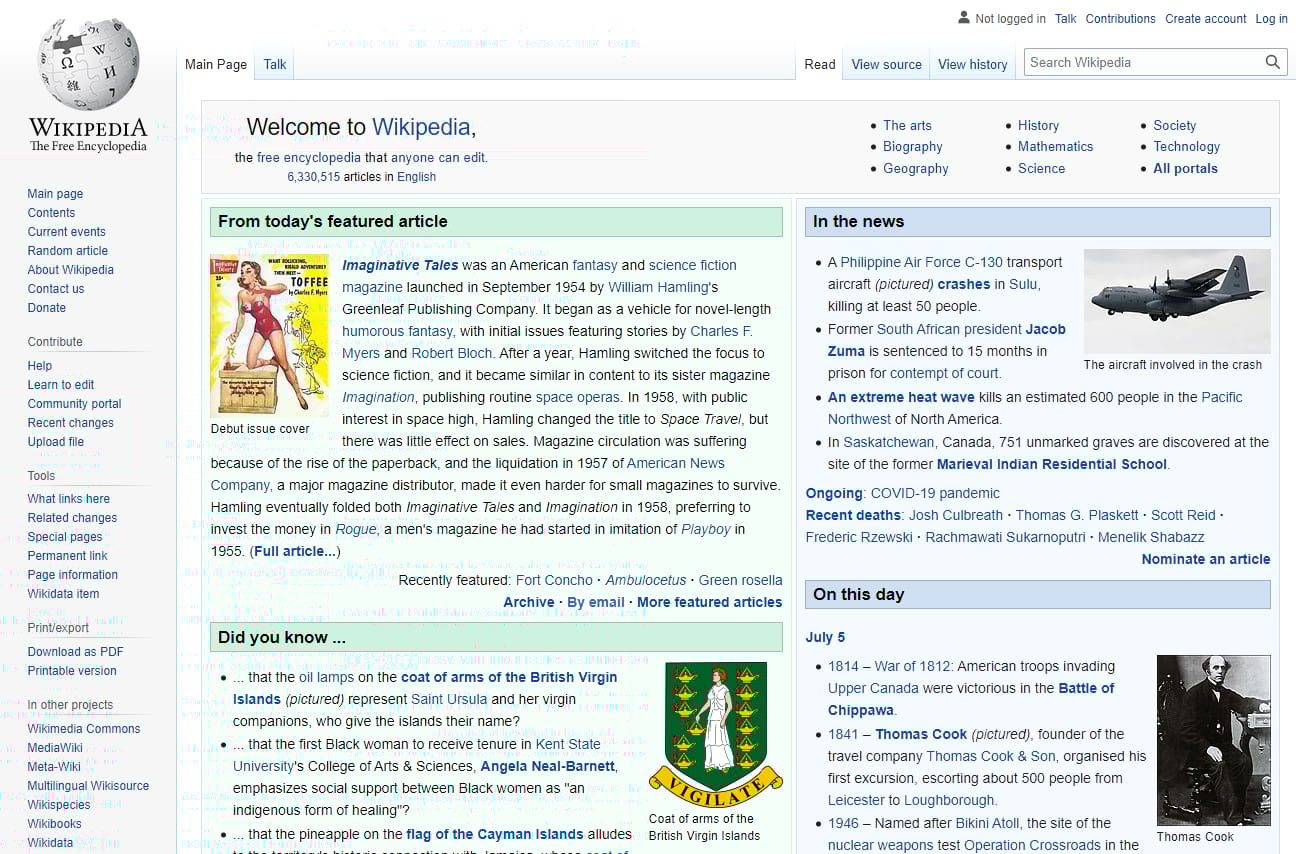Click 'Nominate an article' in the news
The image size is (1296, 854).
[1205, 559]
